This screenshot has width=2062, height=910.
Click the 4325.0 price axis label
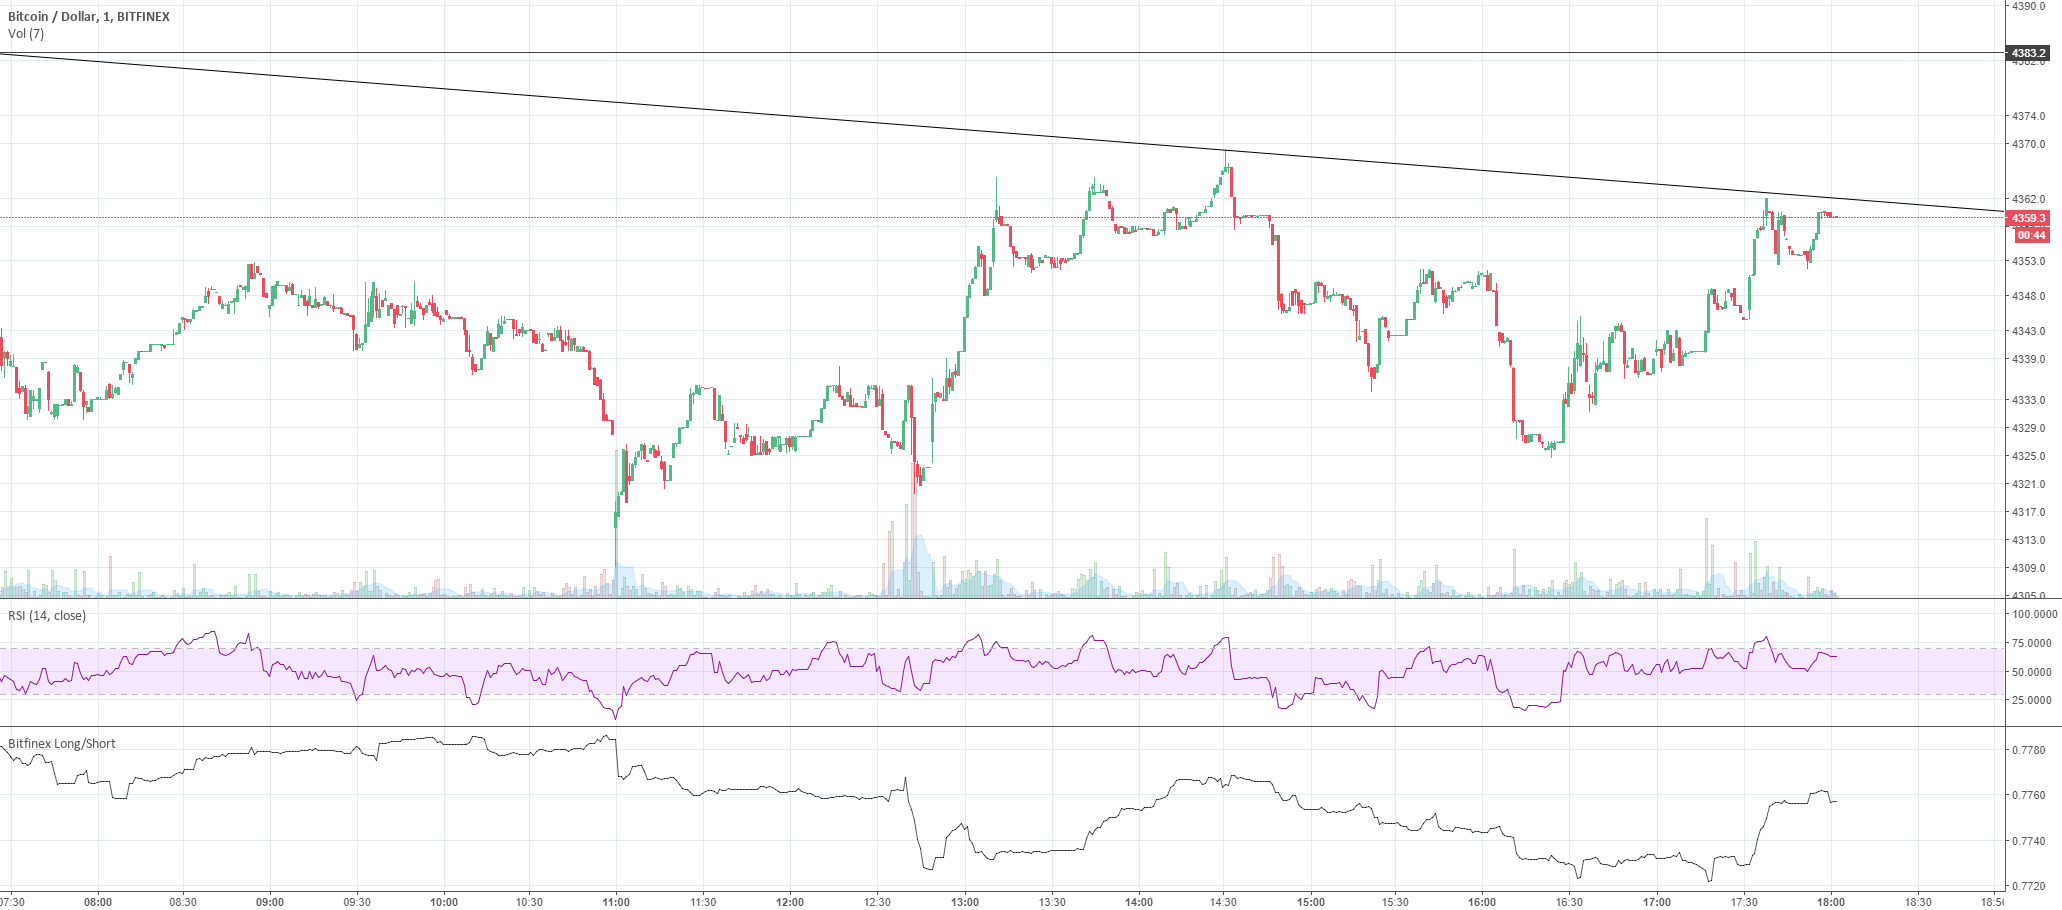tap(2029, 456)
